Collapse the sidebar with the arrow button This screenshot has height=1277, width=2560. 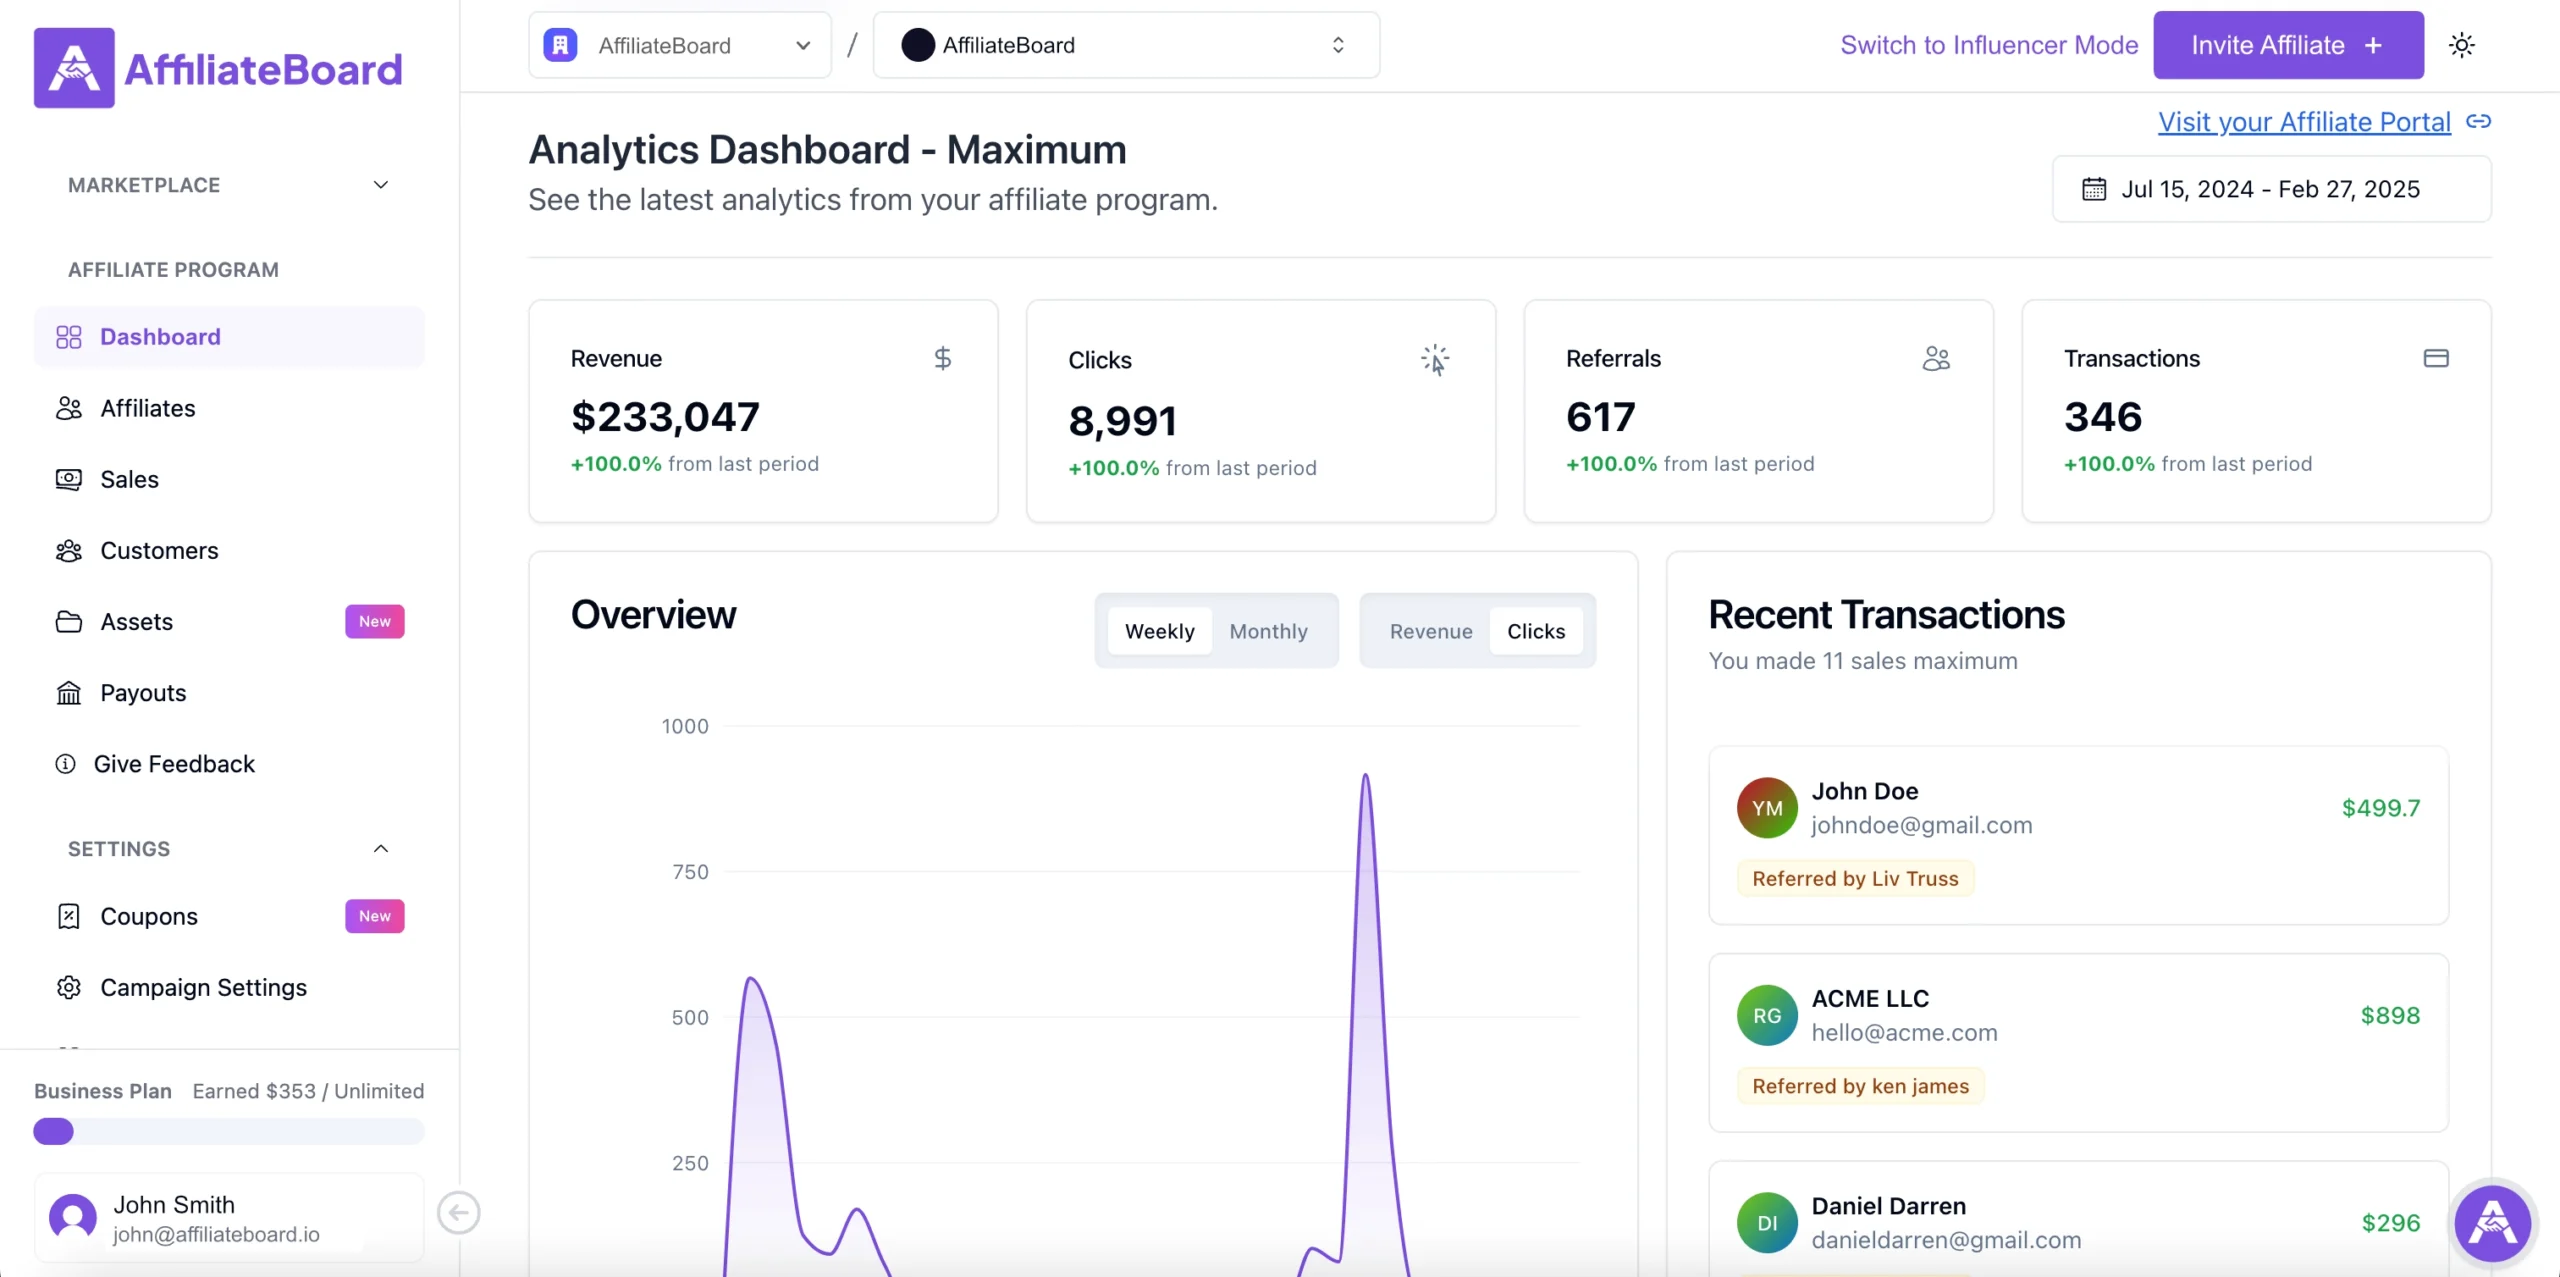459,1213
